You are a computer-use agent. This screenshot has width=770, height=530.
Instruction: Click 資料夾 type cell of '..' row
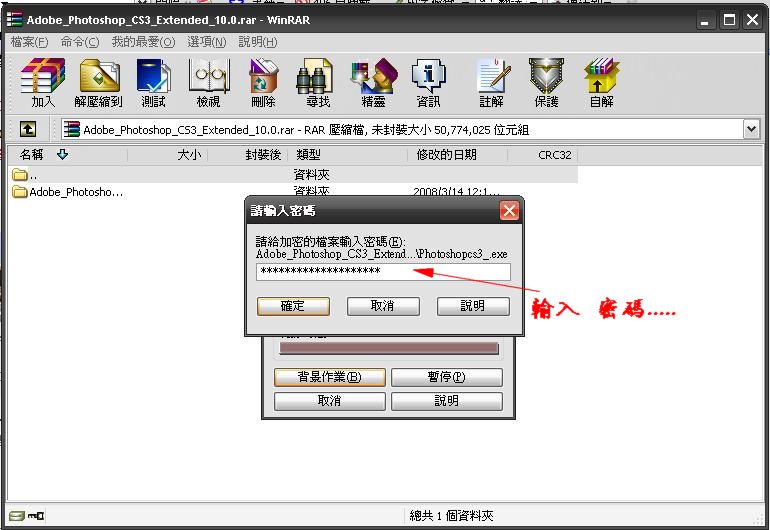(311, 174)
